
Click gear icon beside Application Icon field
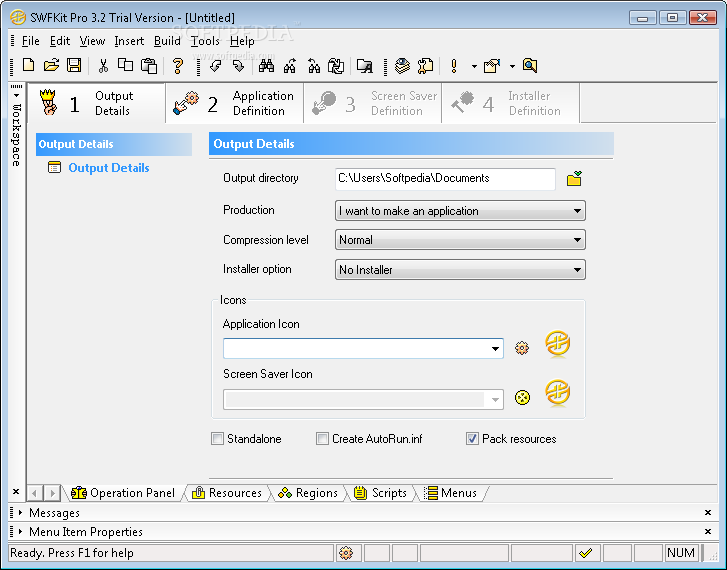pyautogui.click(x=522, y=348)
